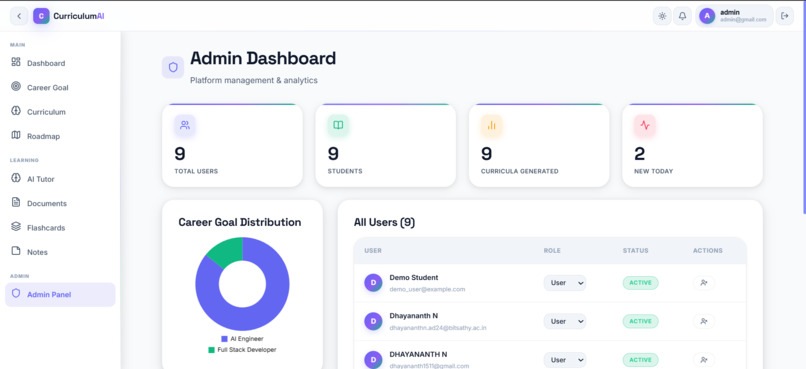The width and height of the screenshot is (806, 369).
Task: Click the Dhayananth N avatar
Action: point(373,321)
